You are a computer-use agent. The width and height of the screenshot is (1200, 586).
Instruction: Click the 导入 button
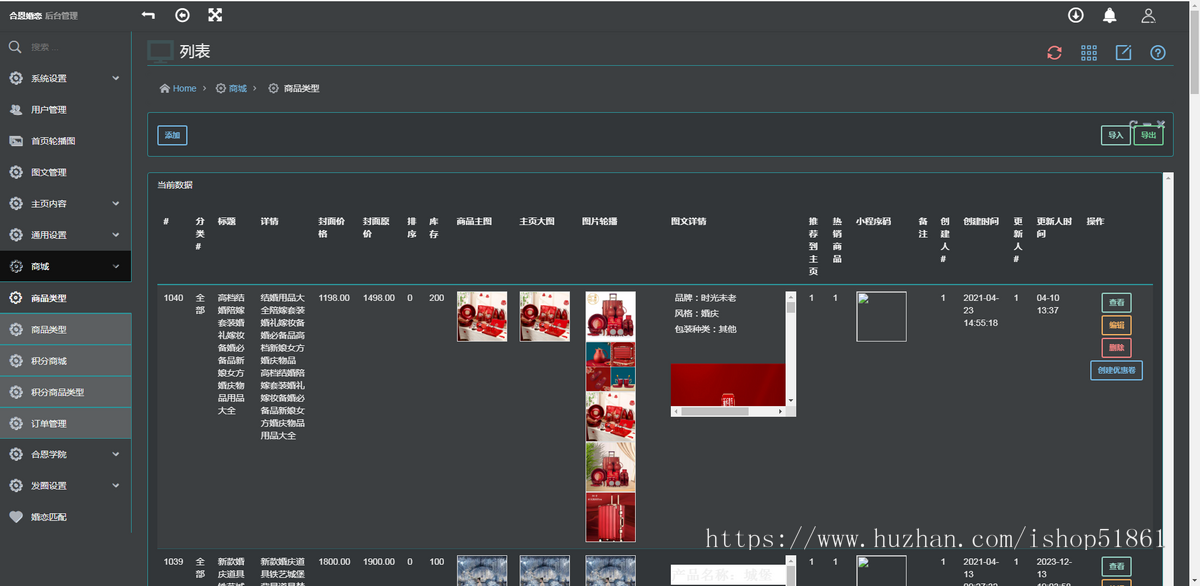point(1115,135)
